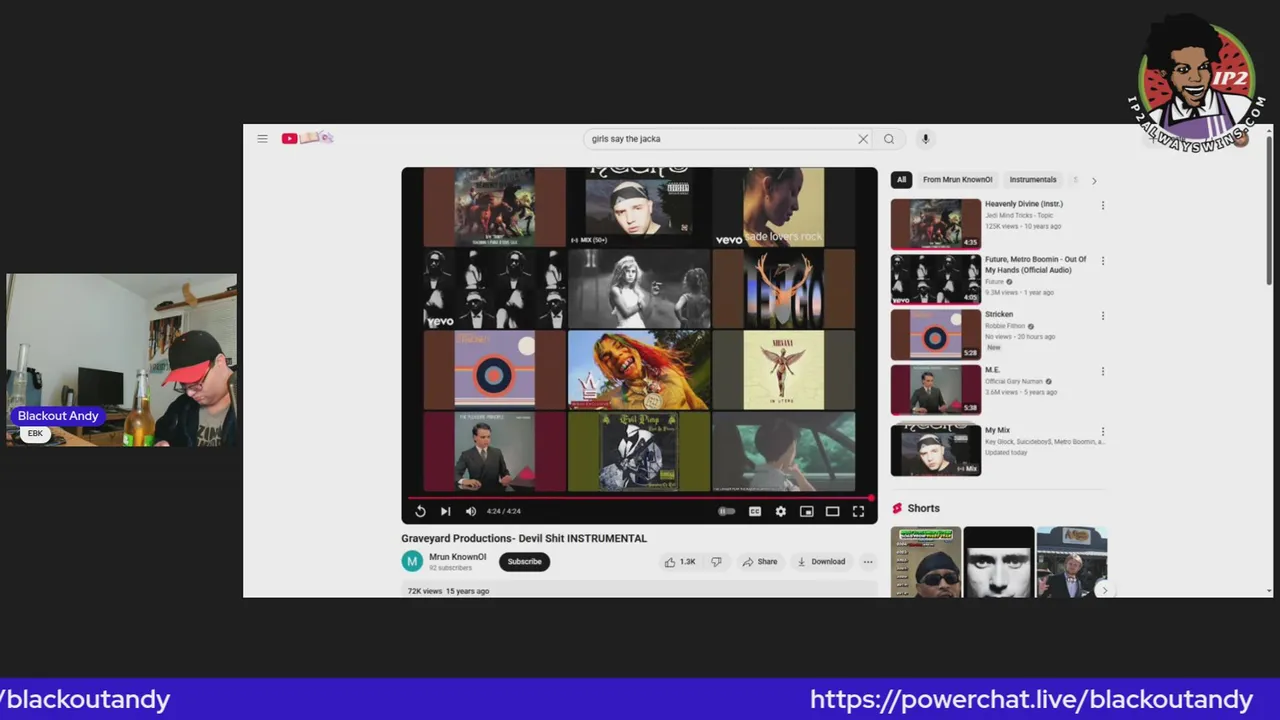
Task: Share the video
Action: [760, 562]
